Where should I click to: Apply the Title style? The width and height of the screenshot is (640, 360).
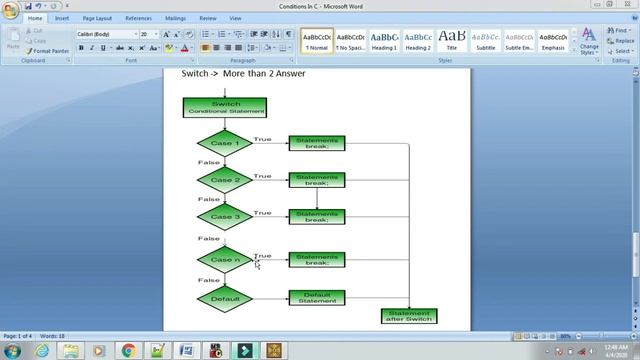[x=452, y=41]
